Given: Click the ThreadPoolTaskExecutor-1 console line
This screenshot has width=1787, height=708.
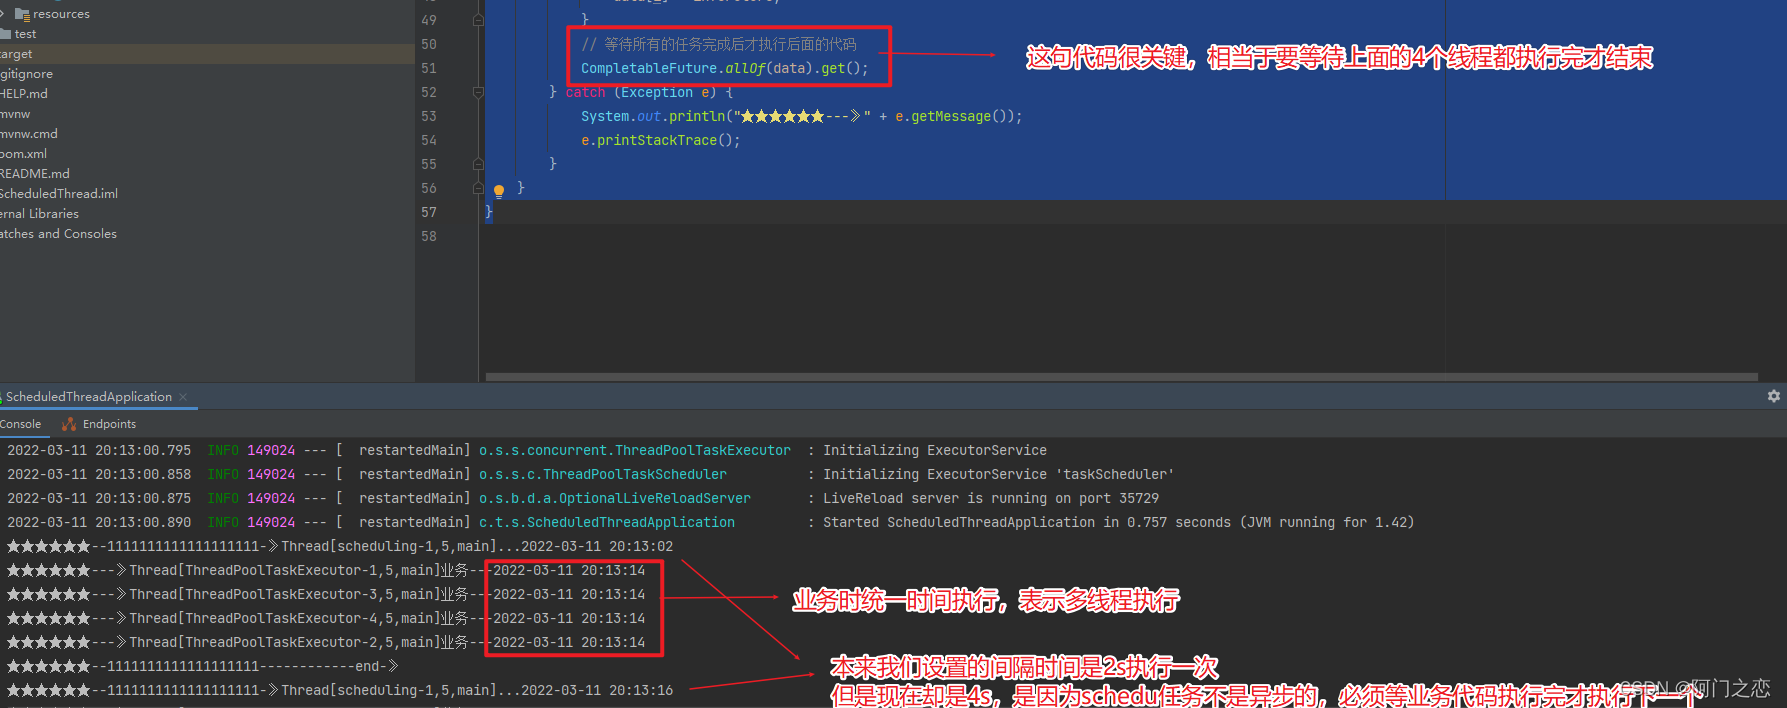Looking at the screenshot, I should (x=326, y=571).
